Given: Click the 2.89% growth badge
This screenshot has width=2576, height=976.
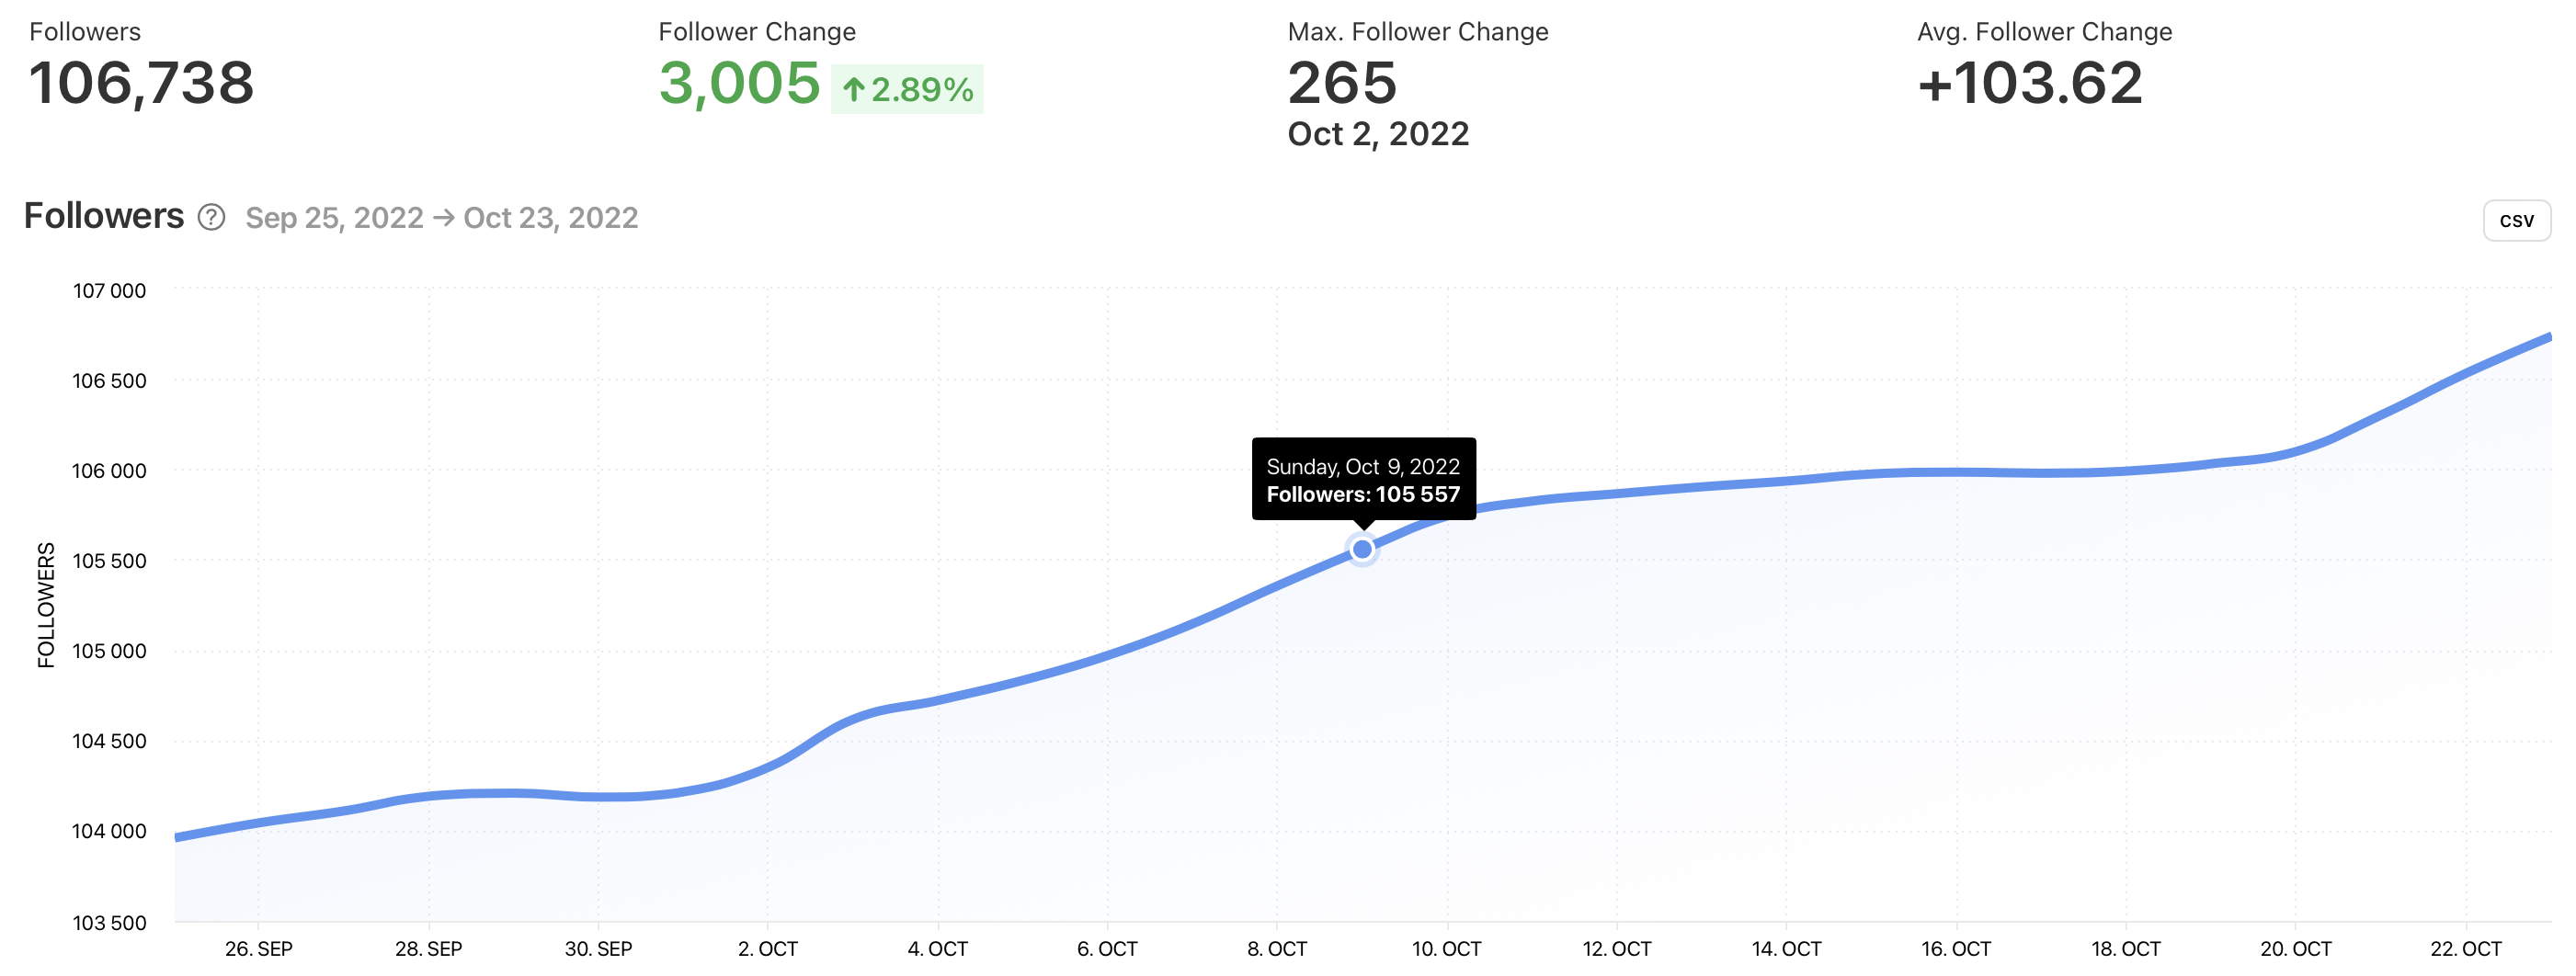Looking at the screenshot, I should [908, 90].
